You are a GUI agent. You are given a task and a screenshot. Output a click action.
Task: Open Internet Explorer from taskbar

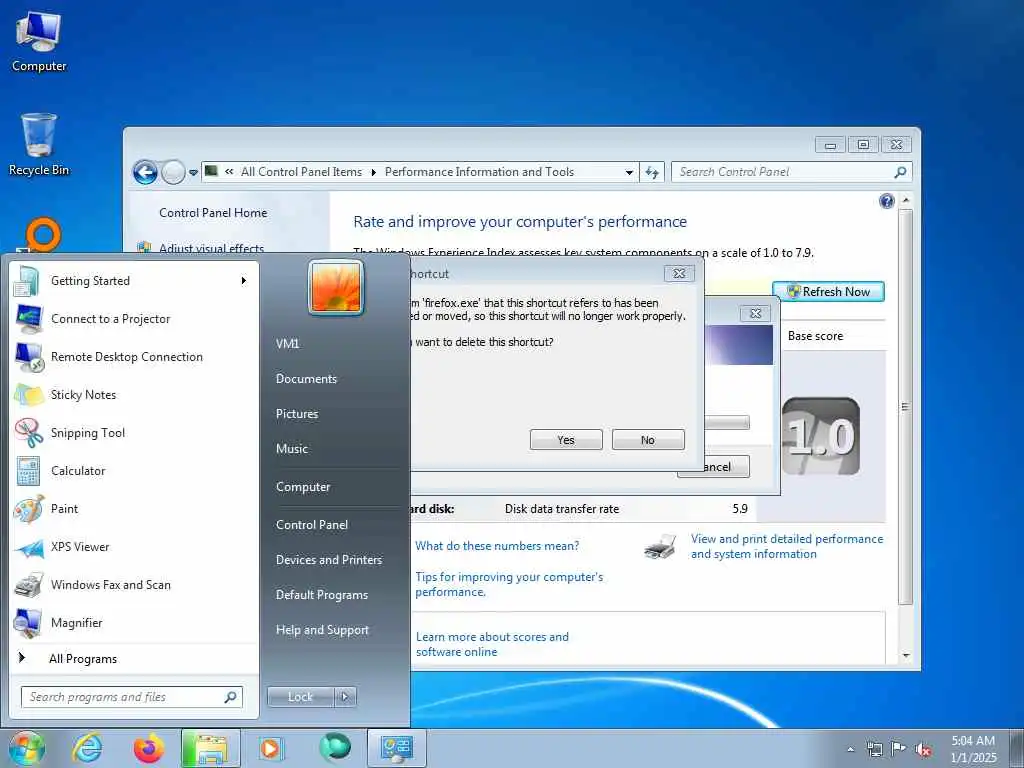click(x=87, y=748)
